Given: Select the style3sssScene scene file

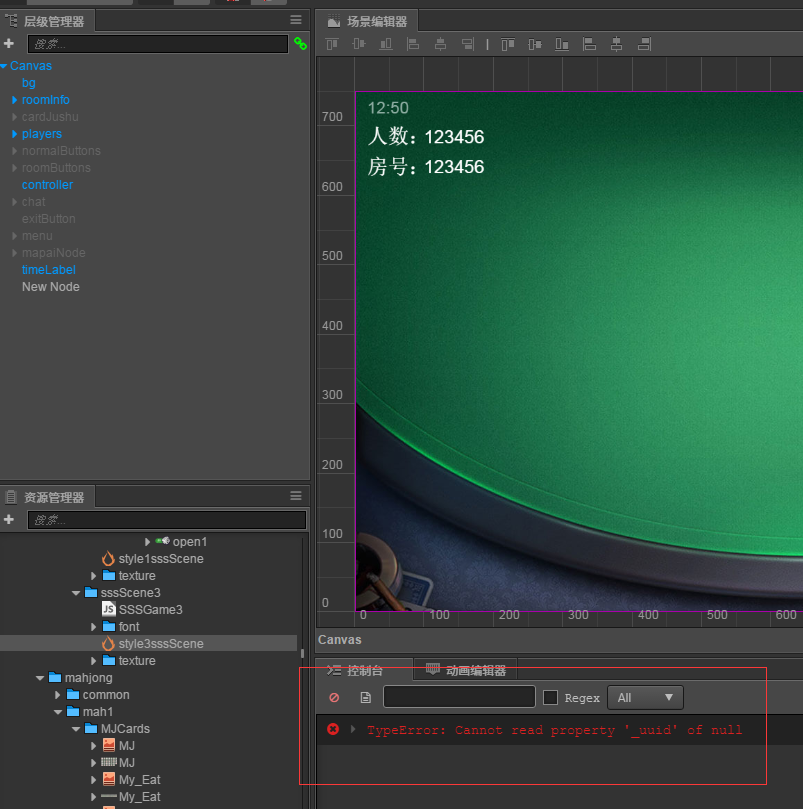Looking at the screenshot, I should point(160,644).
